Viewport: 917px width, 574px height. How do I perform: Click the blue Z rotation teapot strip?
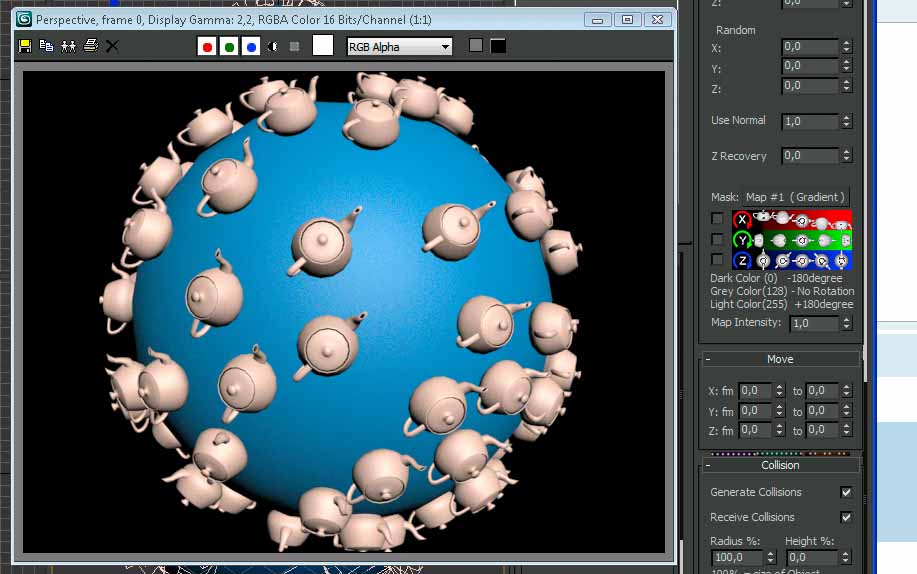802,260
